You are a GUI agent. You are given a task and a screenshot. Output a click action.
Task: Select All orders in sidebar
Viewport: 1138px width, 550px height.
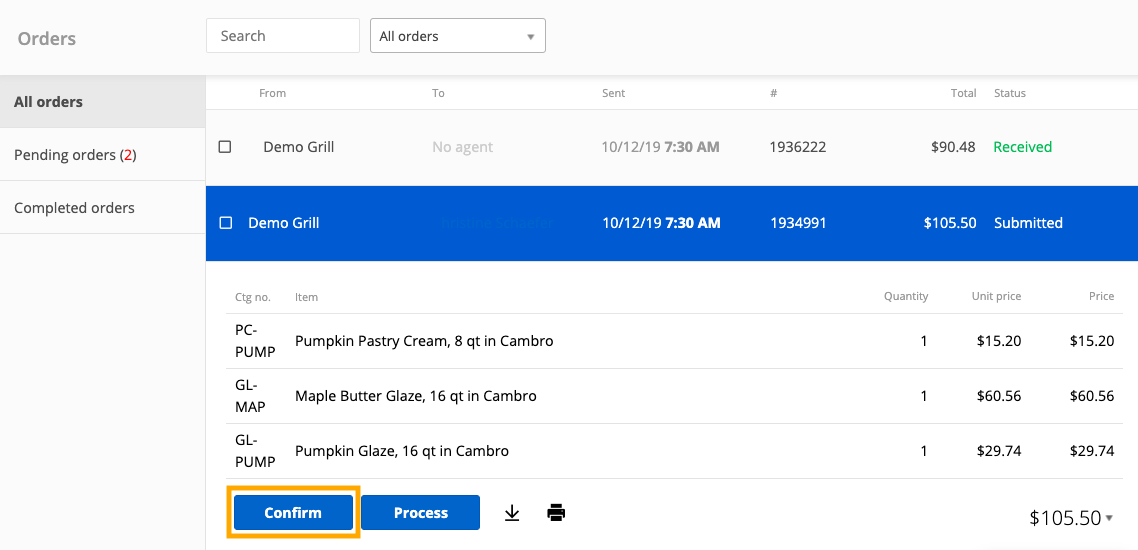pos(102,102)
